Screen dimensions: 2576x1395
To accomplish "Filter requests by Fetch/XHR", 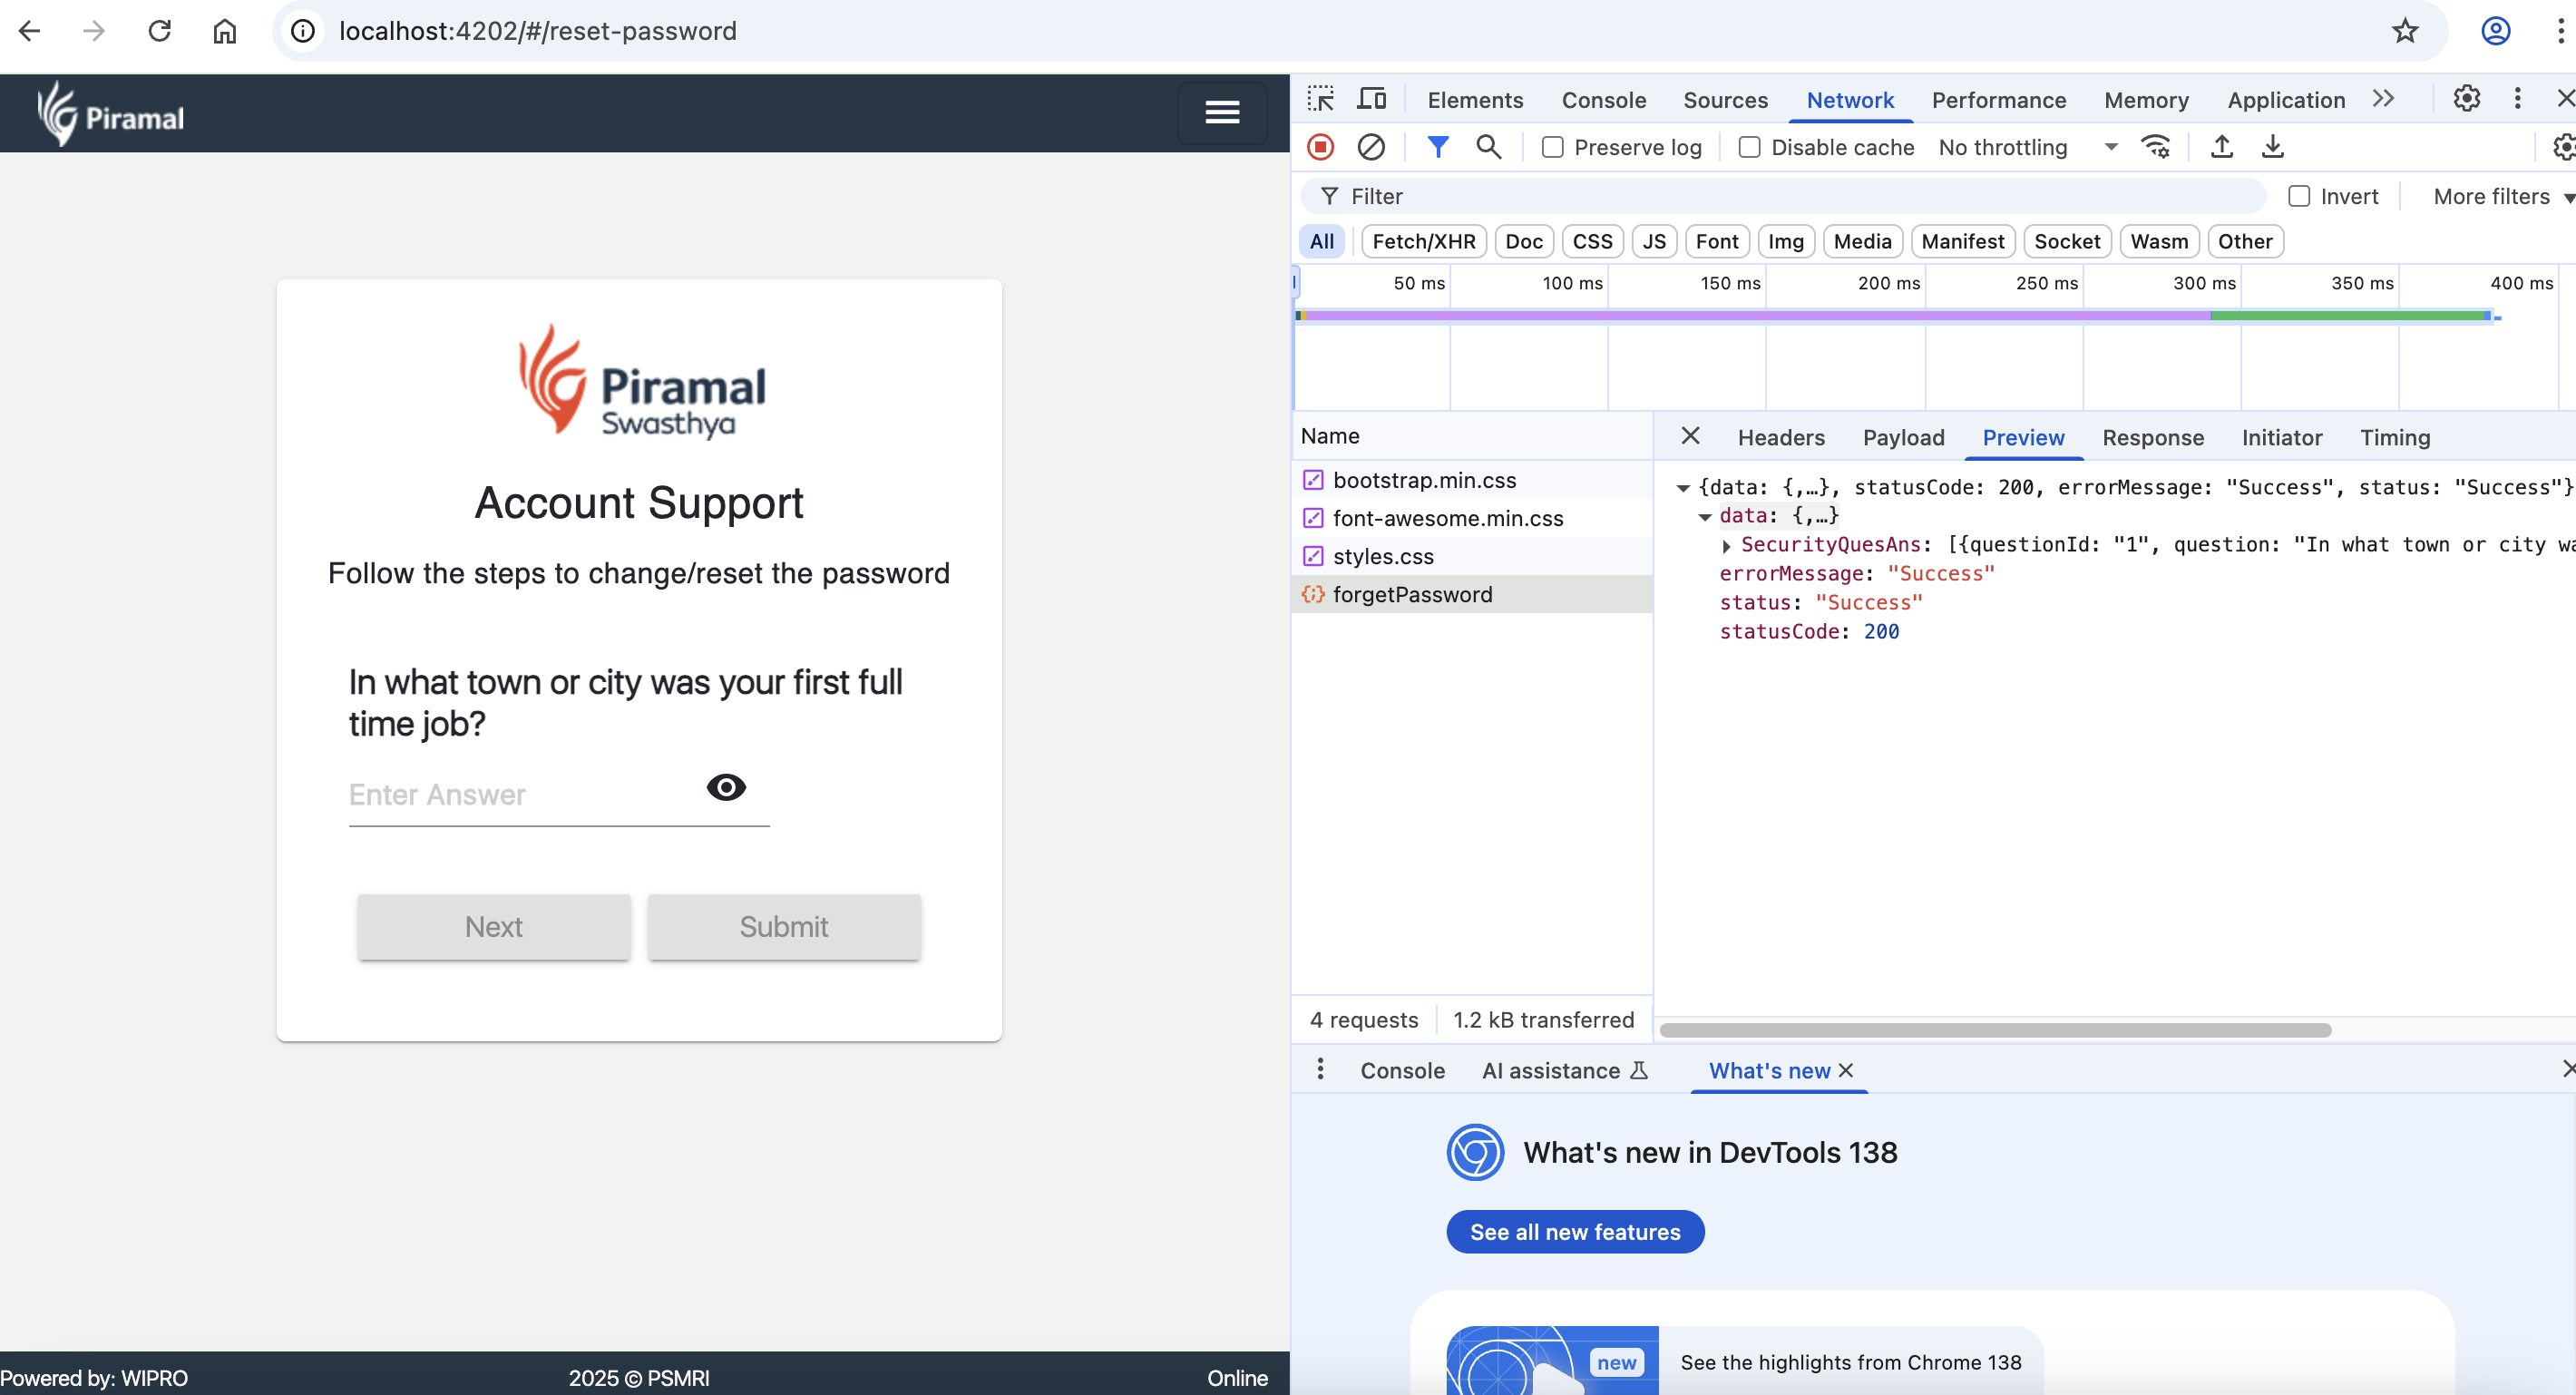I will point(1424,241).
